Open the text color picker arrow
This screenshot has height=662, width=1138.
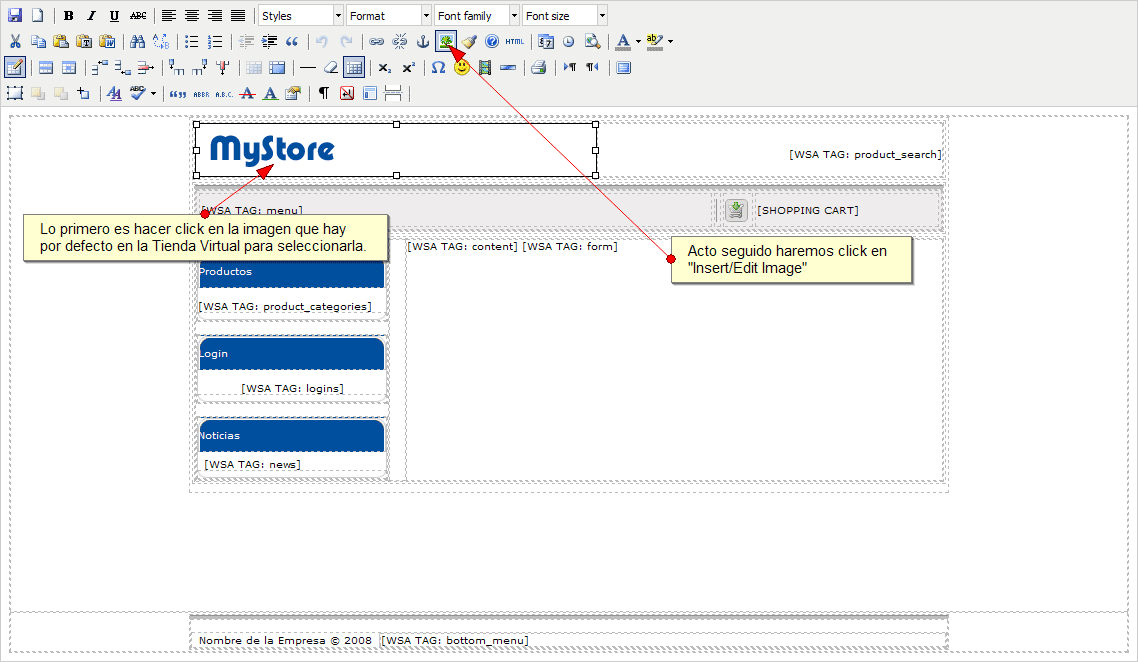coord(638,41)
